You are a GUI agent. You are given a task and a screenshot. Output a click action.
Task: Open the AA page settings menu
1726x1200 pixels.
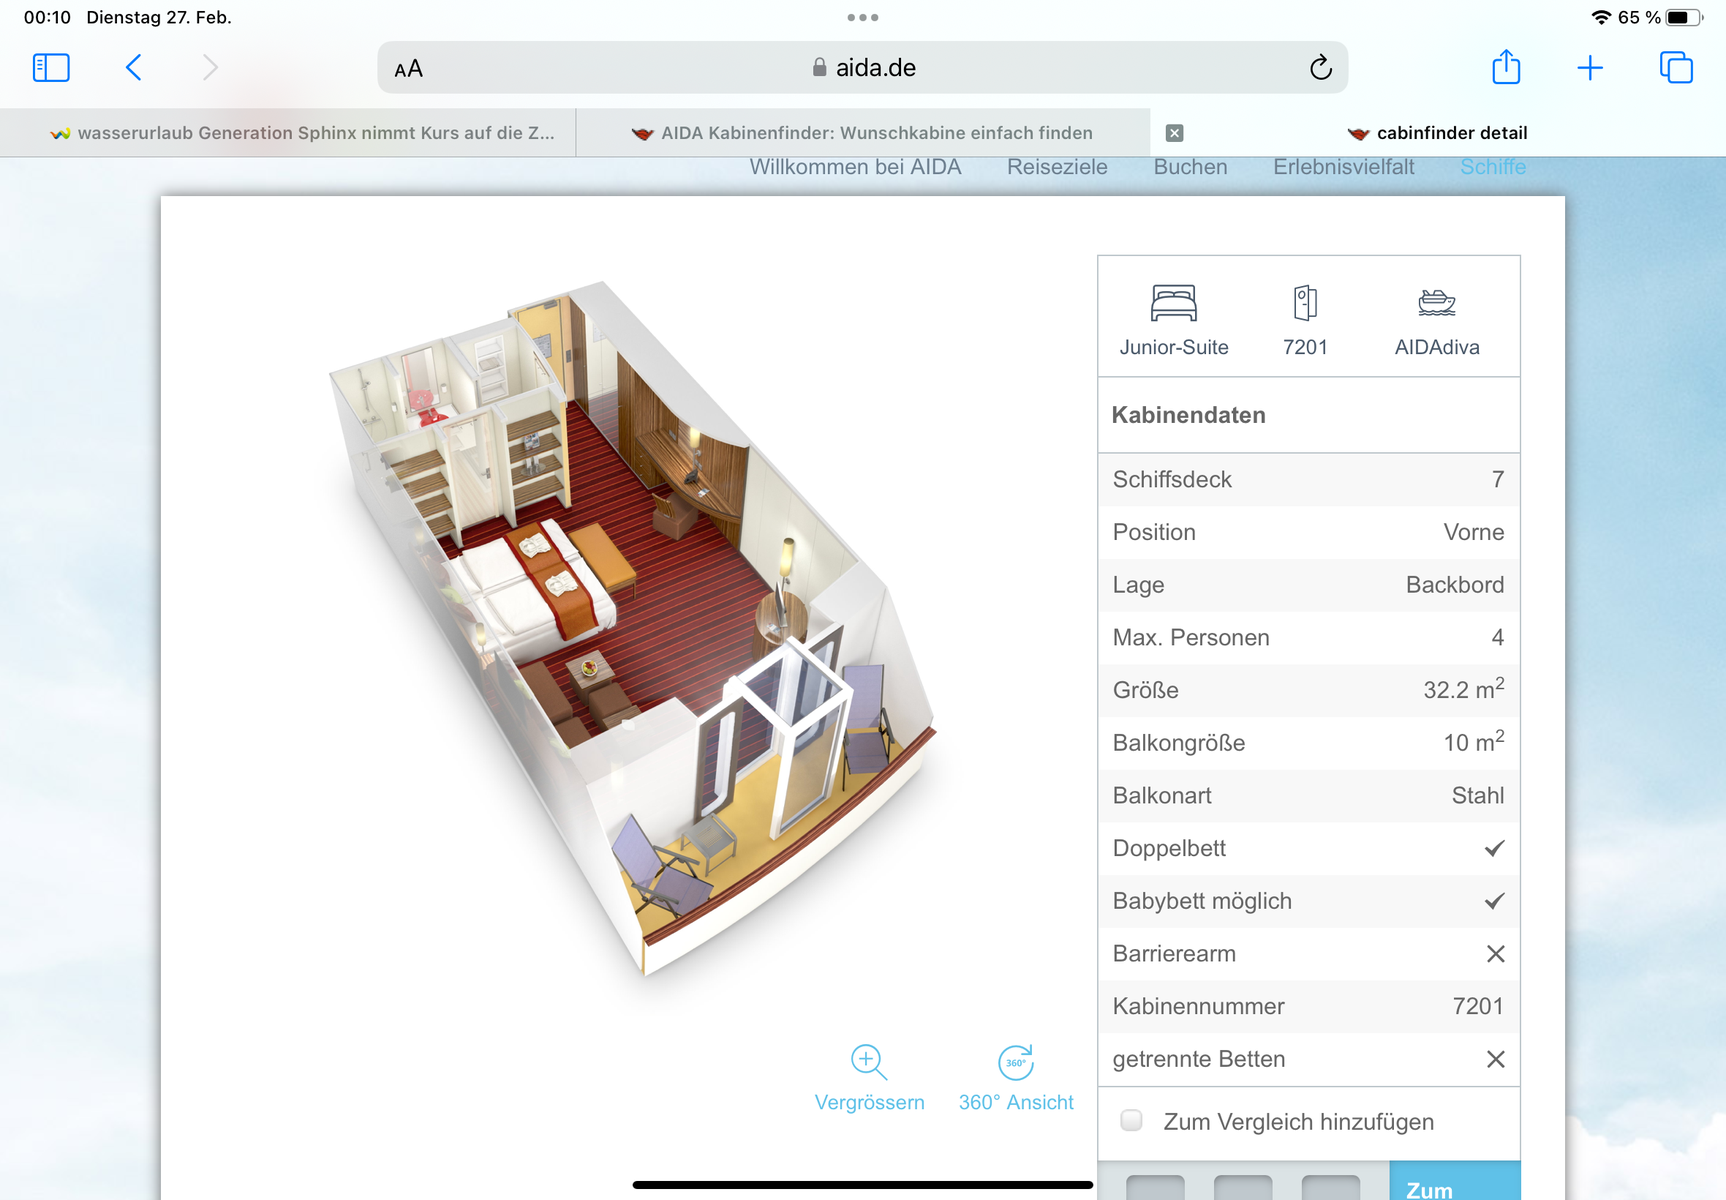click(409, 69)
